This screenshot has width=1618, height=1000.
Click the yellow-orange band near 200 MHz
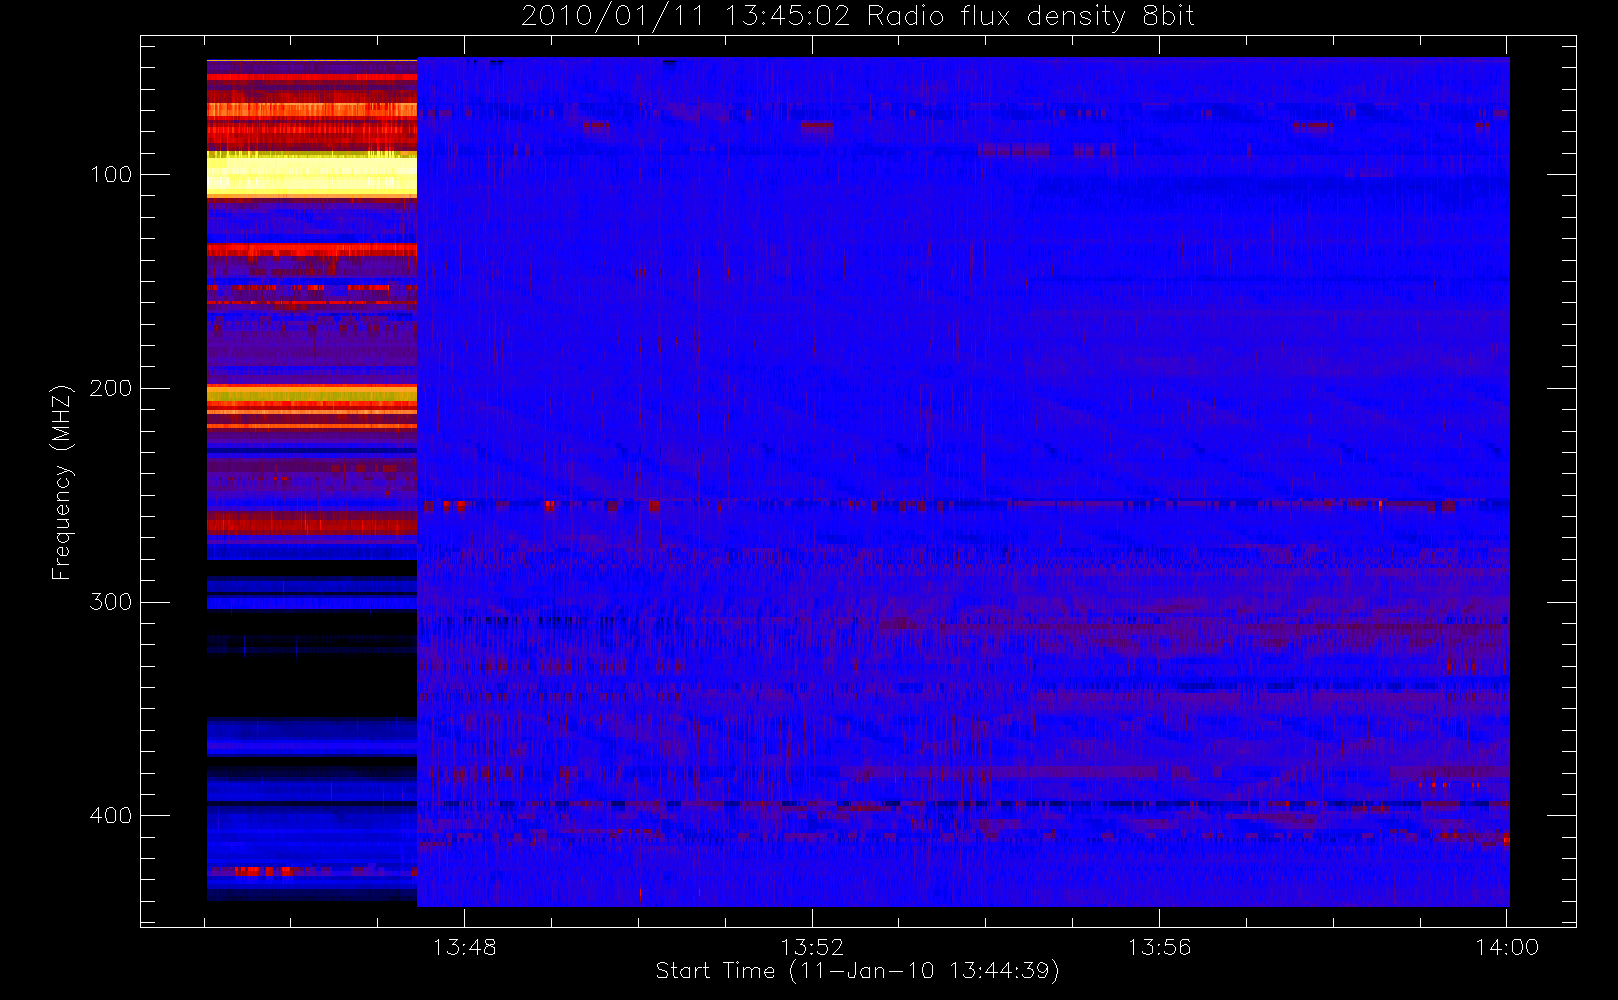pos(312,394)
